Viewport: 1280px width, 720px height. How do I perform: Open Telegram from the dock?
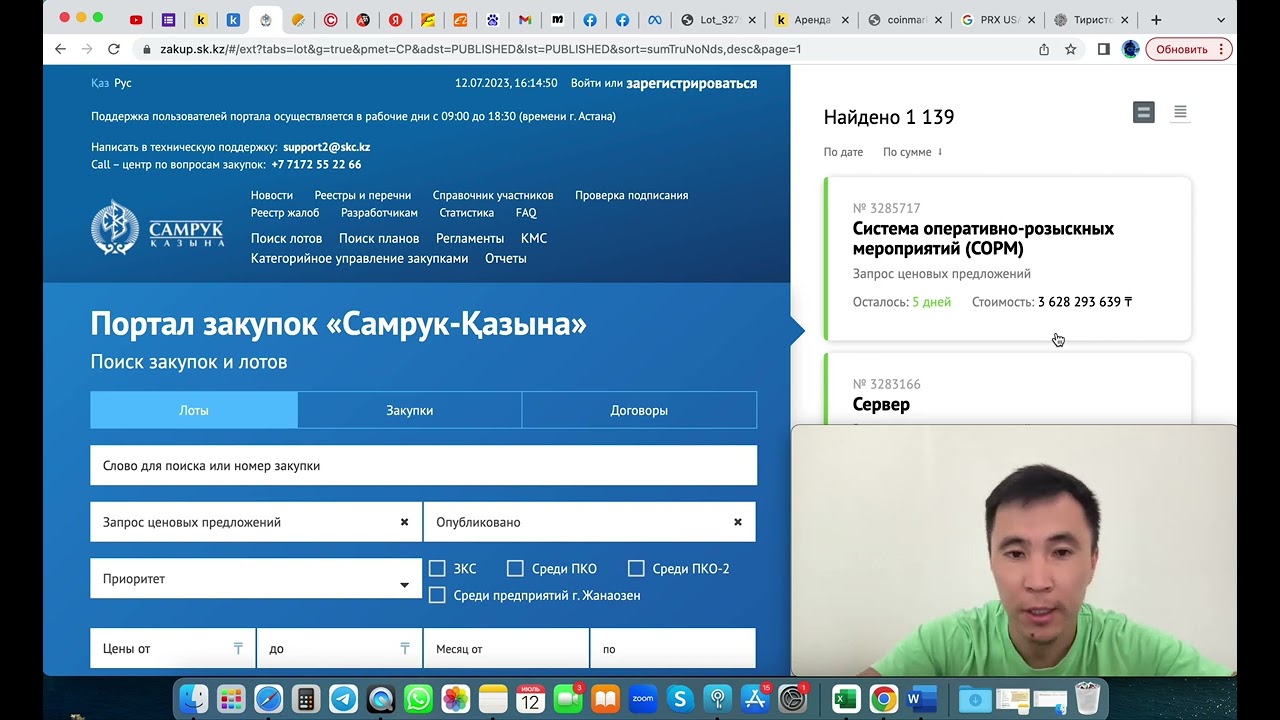click(343, 699)
